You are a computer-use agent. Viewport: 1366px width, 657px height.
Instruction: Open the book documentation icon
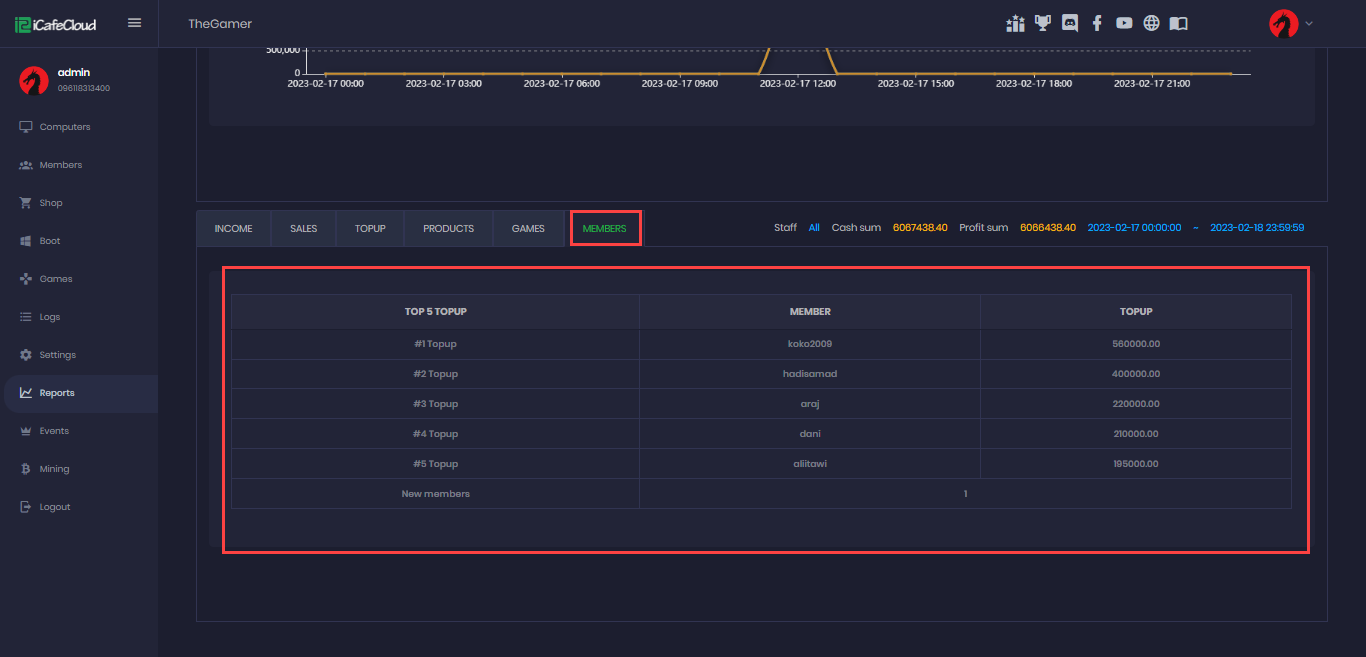click(1179, 23)
